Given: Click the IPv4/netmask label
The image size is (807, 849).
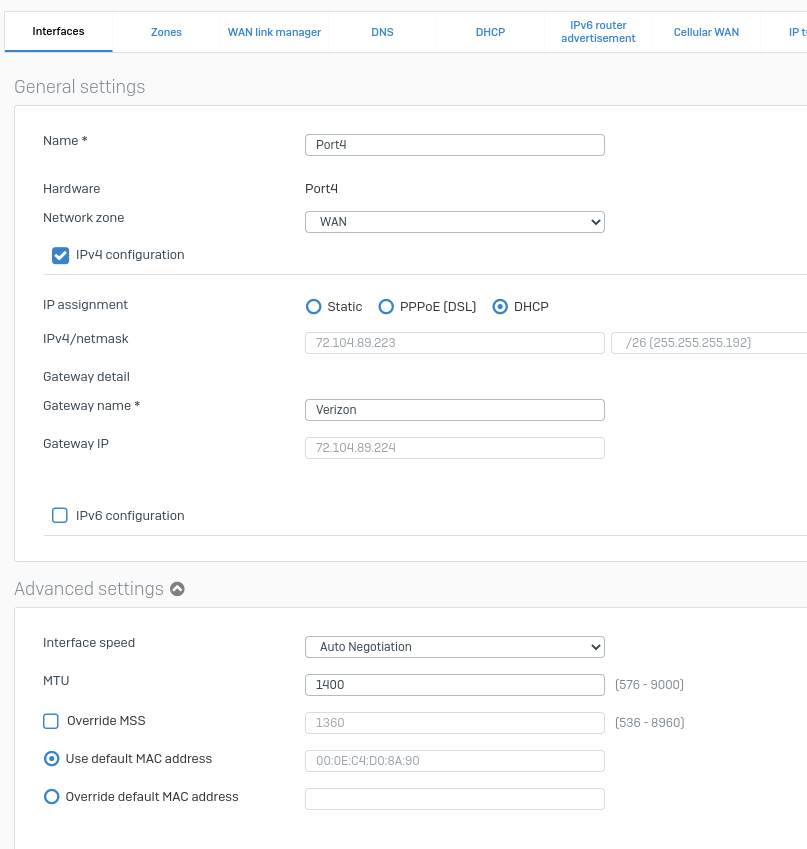Looking at the screenshot, I should pyautogui.click(x=86, y=339).
